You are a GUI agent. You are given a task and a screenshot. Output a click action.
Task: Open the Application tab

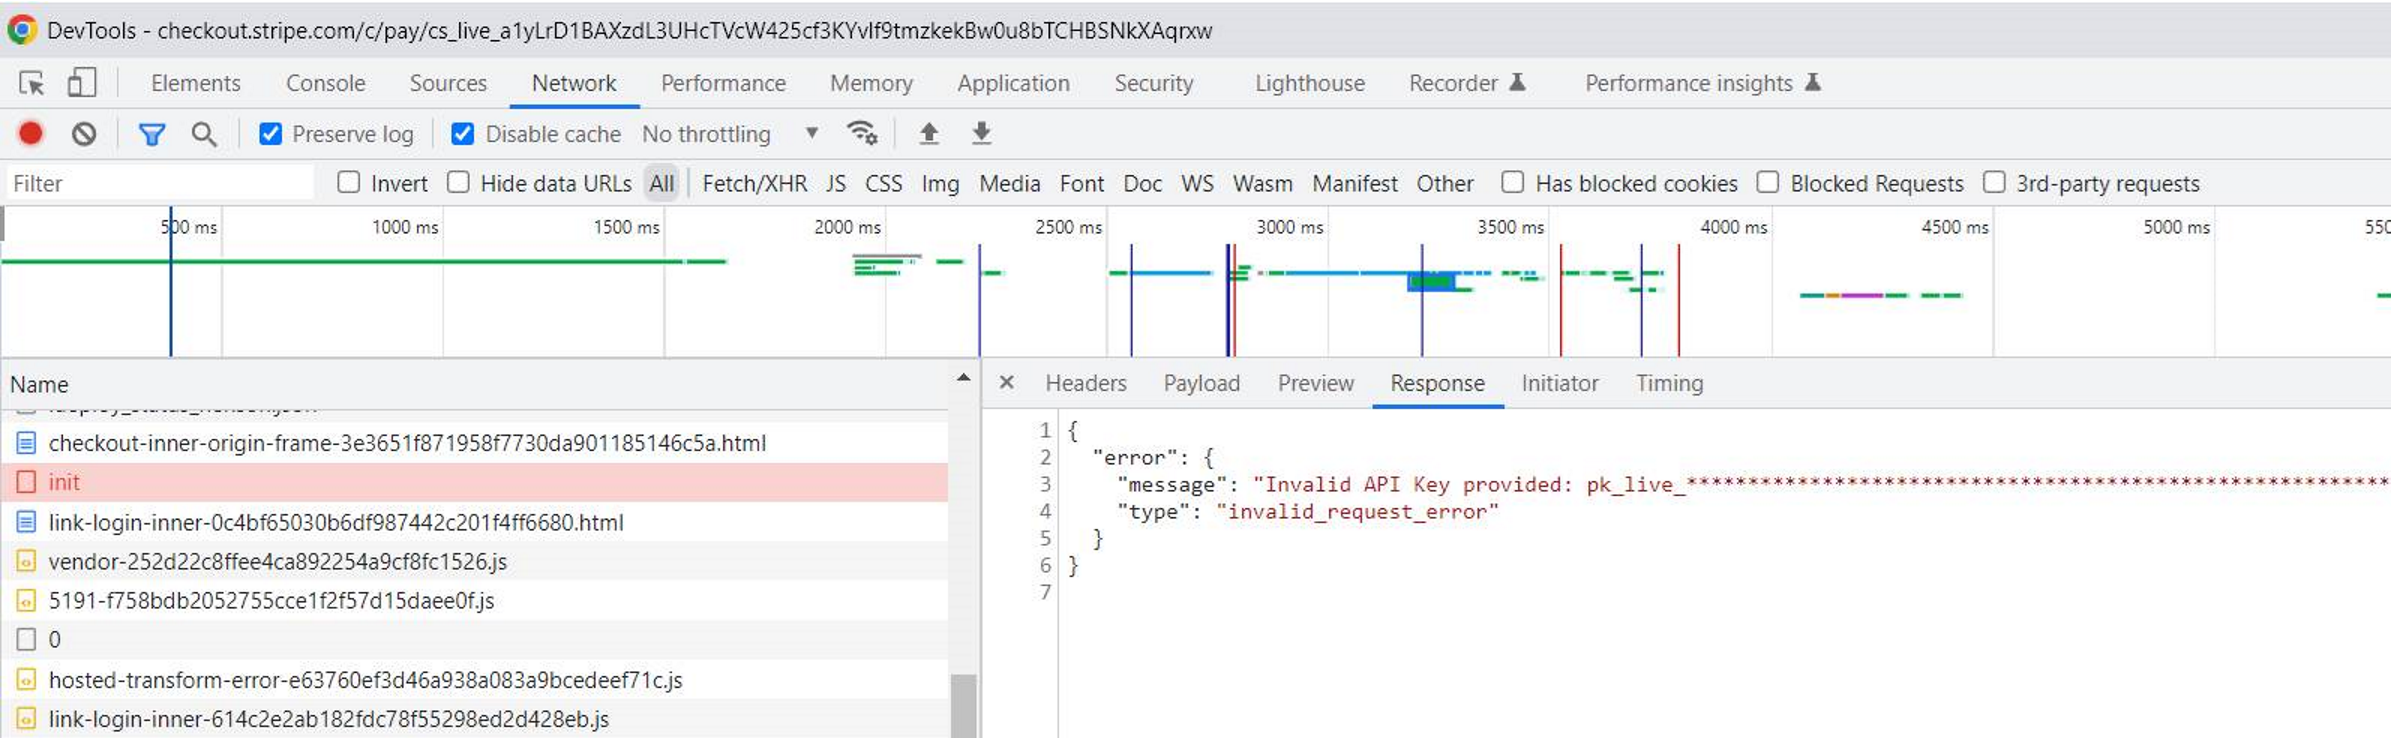(1013, 83)
